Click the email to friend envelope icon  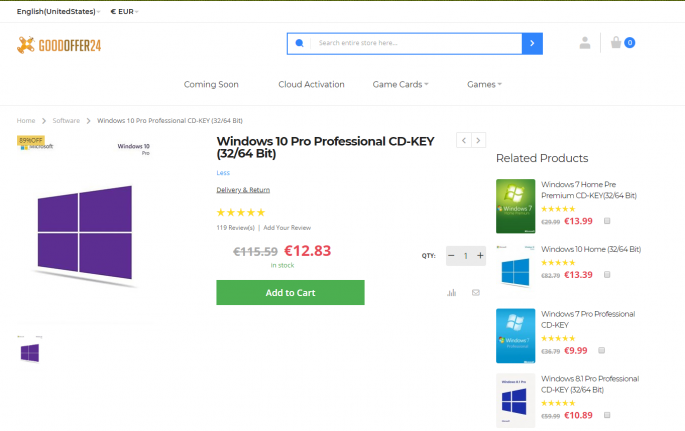click(476, 293)
